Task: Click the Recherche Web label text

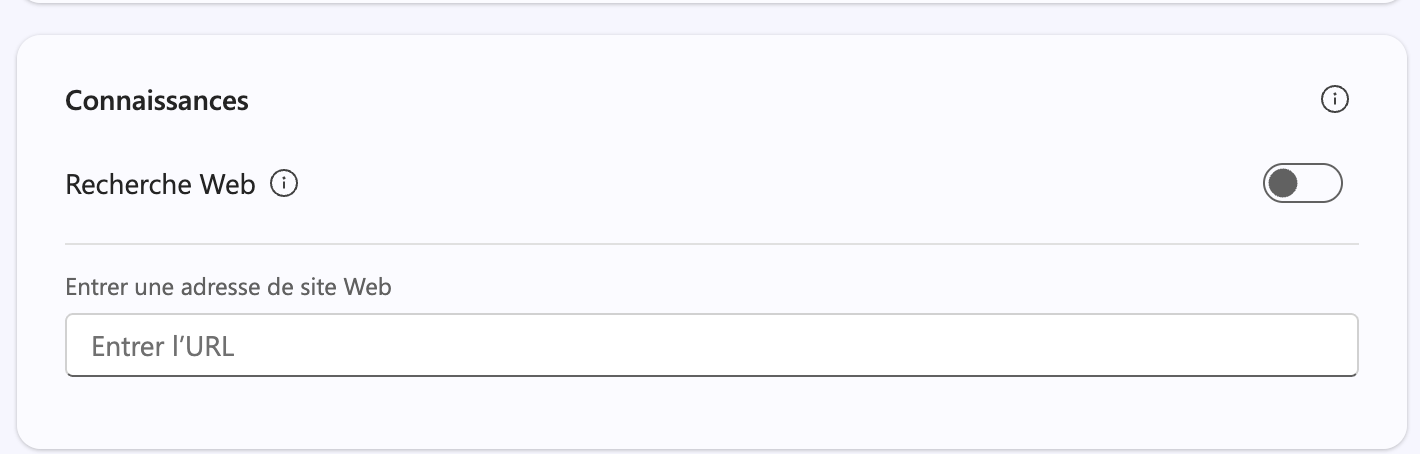Action: (x=160, y=185)
